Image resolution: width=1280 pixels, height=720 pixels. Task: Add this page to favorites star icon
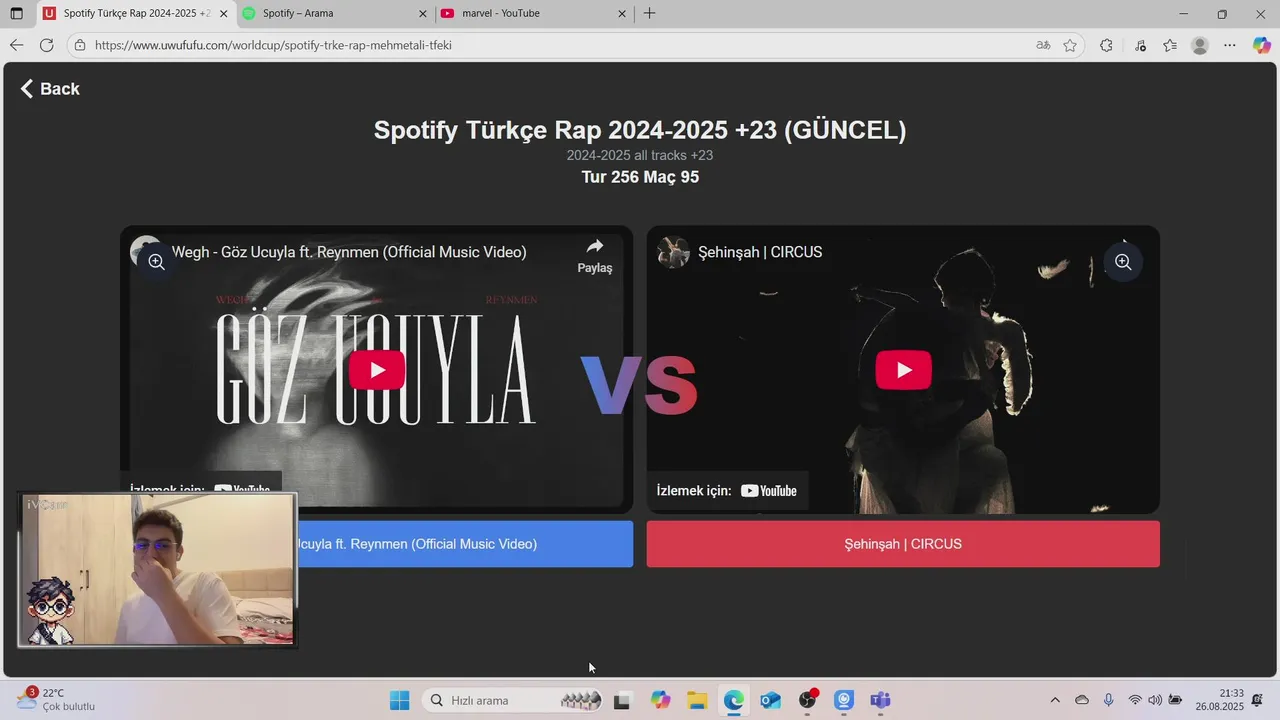(1070, 45)
